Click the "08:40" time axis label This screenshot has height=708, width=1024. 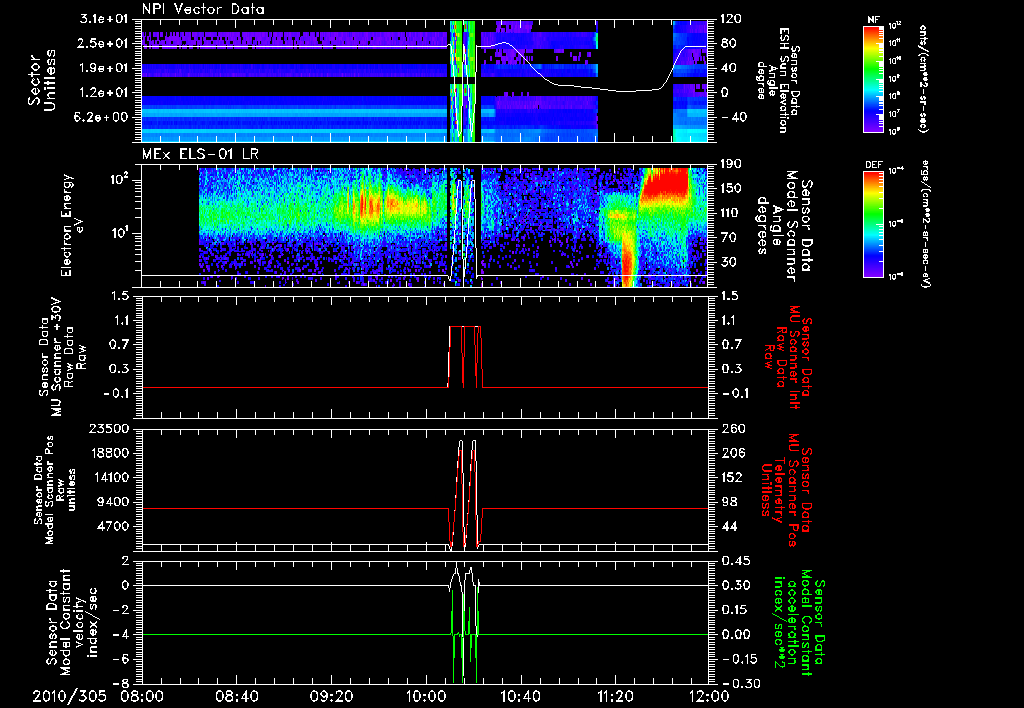click(236, 696)
